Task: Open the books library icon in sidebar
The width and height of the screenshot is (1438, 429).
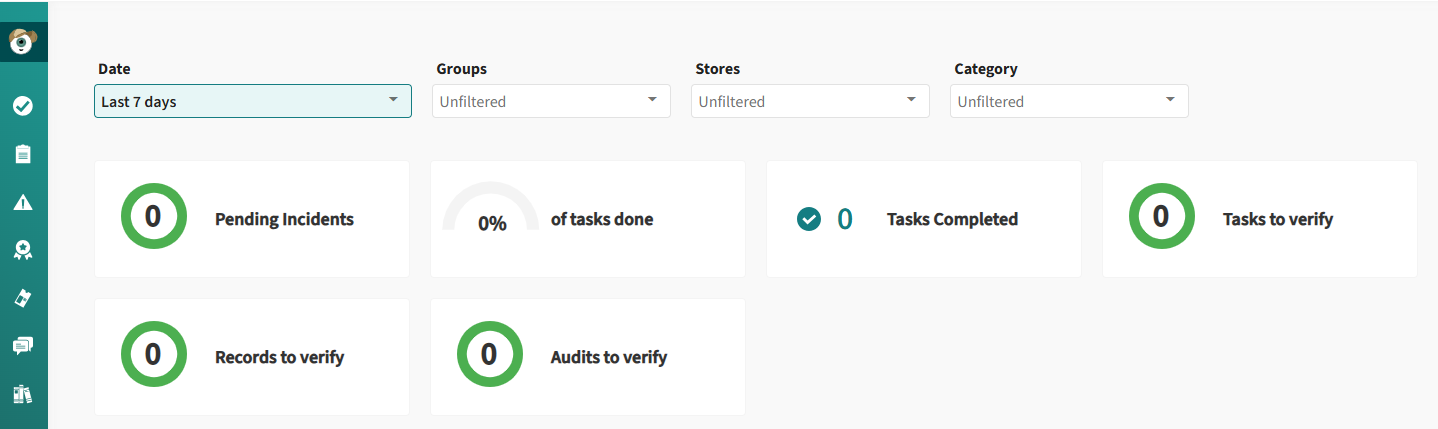Action: point(23,394)
